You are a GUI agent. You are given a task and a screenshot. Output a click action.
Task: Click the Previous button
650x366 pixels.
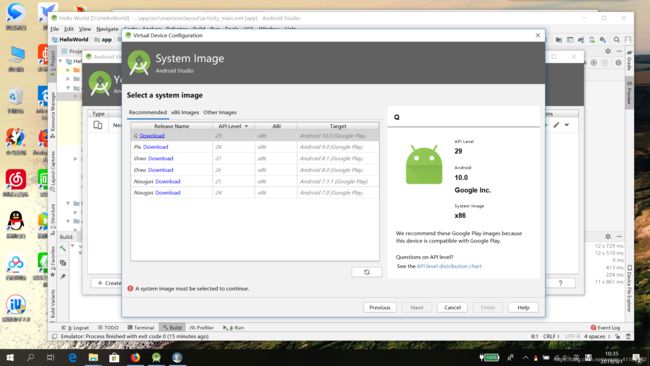(x=380, y=308)
